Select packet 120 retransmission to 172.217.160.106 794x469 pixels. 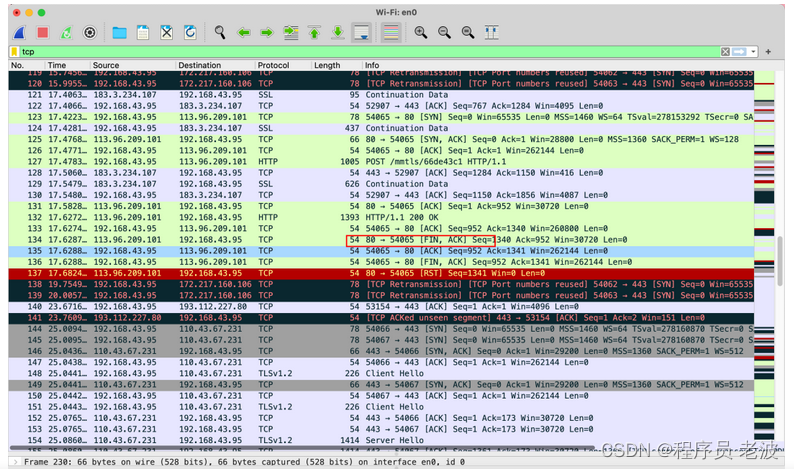coord(381,84)
